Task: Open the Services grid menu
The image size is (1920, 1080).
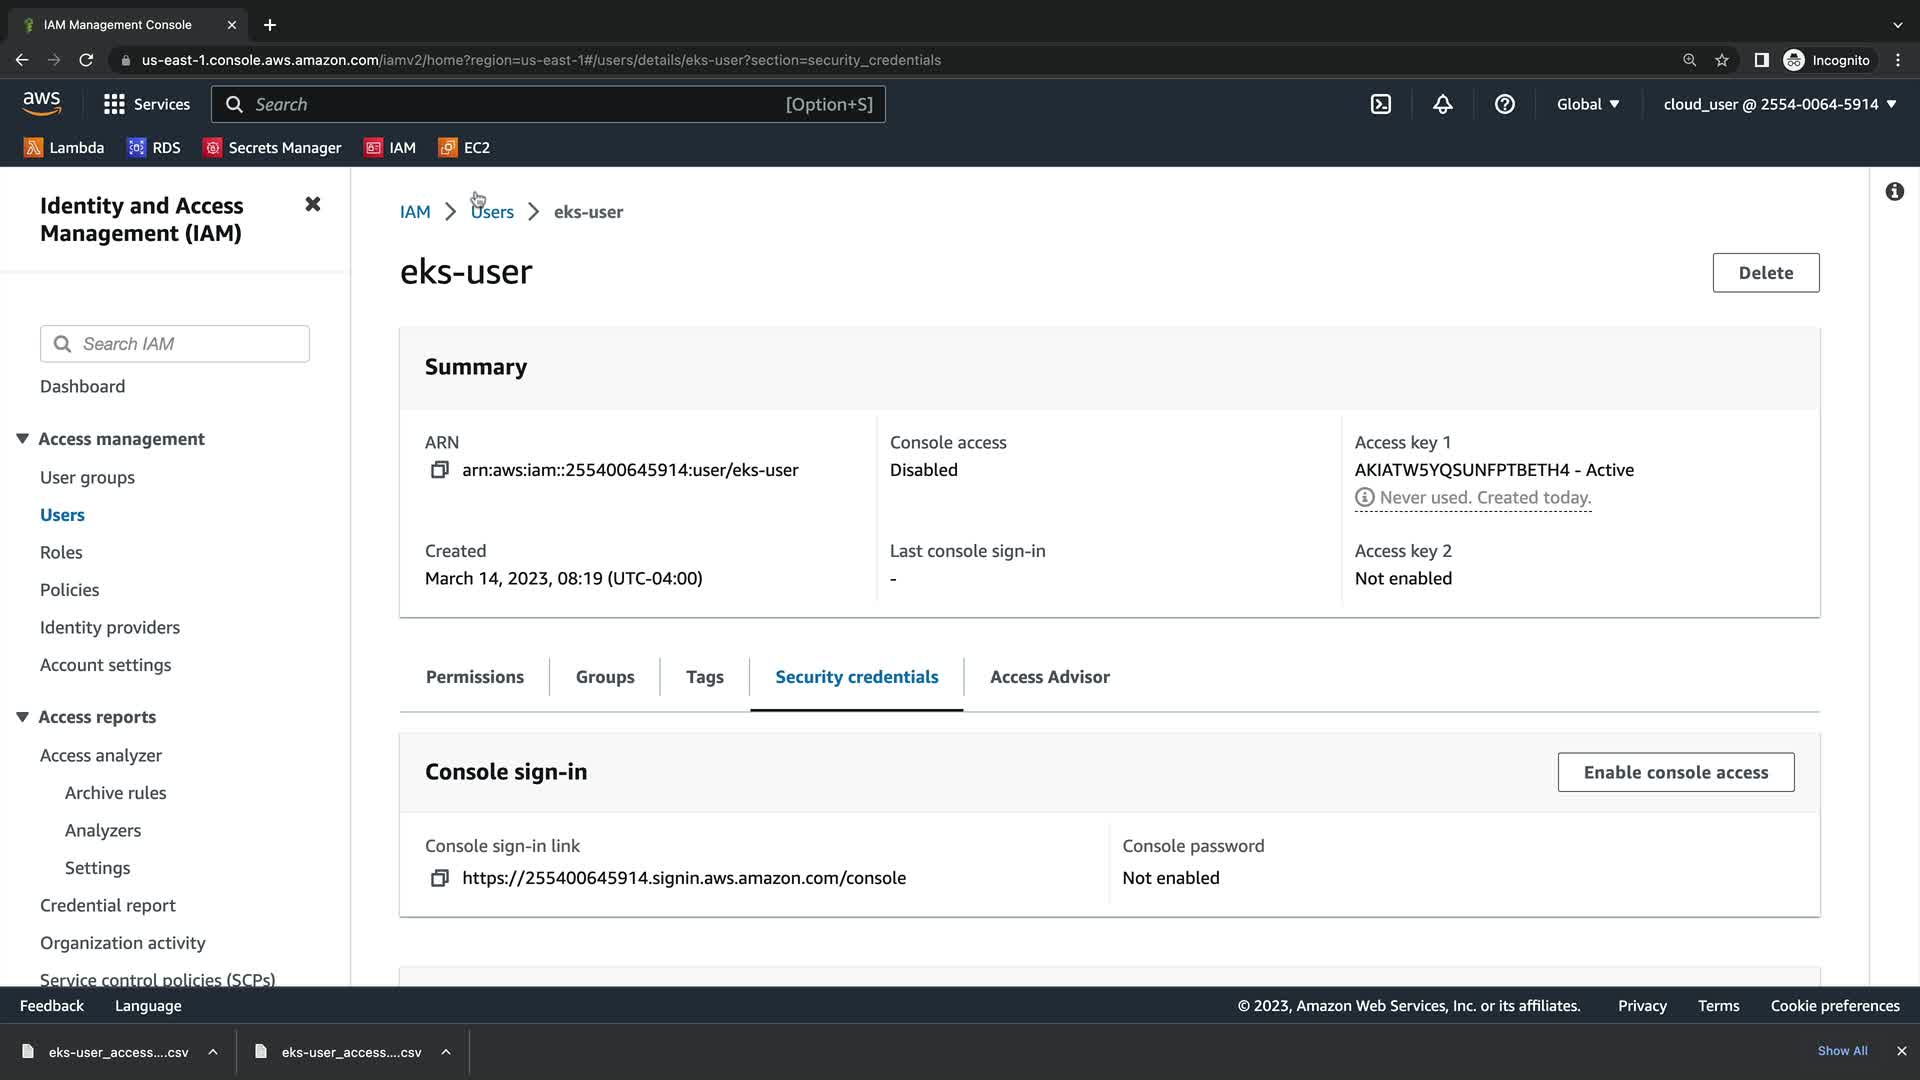Action: 146,104
